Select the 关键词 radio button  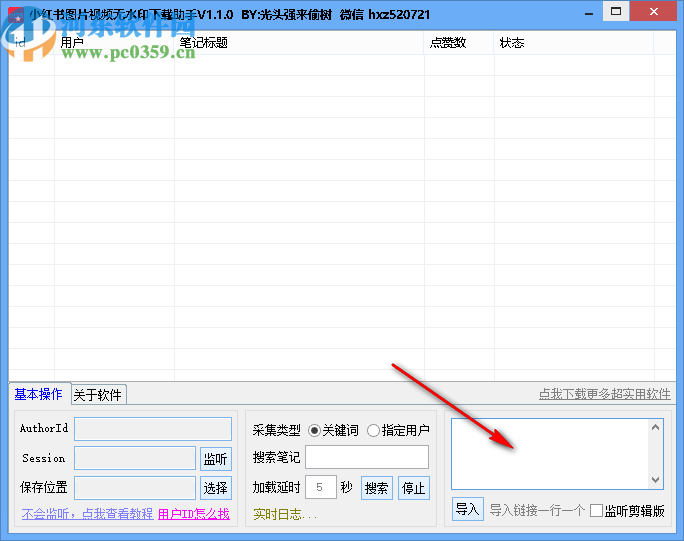pos(333,431)
